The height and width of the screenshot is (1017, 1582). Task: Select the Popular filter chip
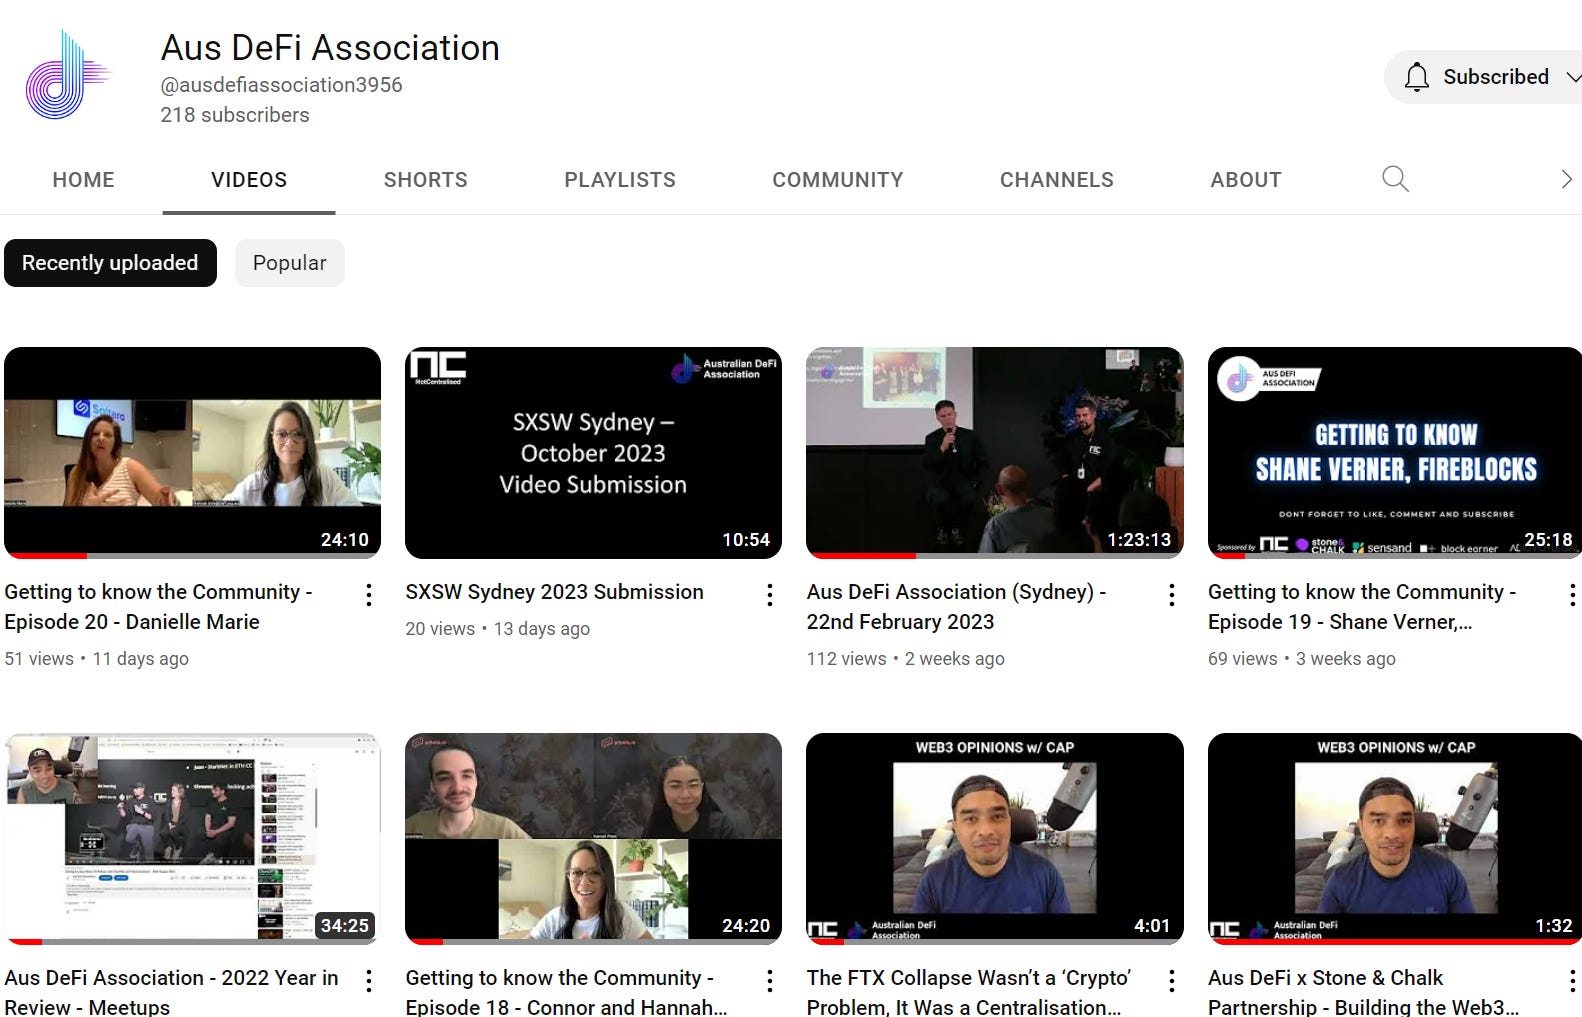(x=290, y=263)
